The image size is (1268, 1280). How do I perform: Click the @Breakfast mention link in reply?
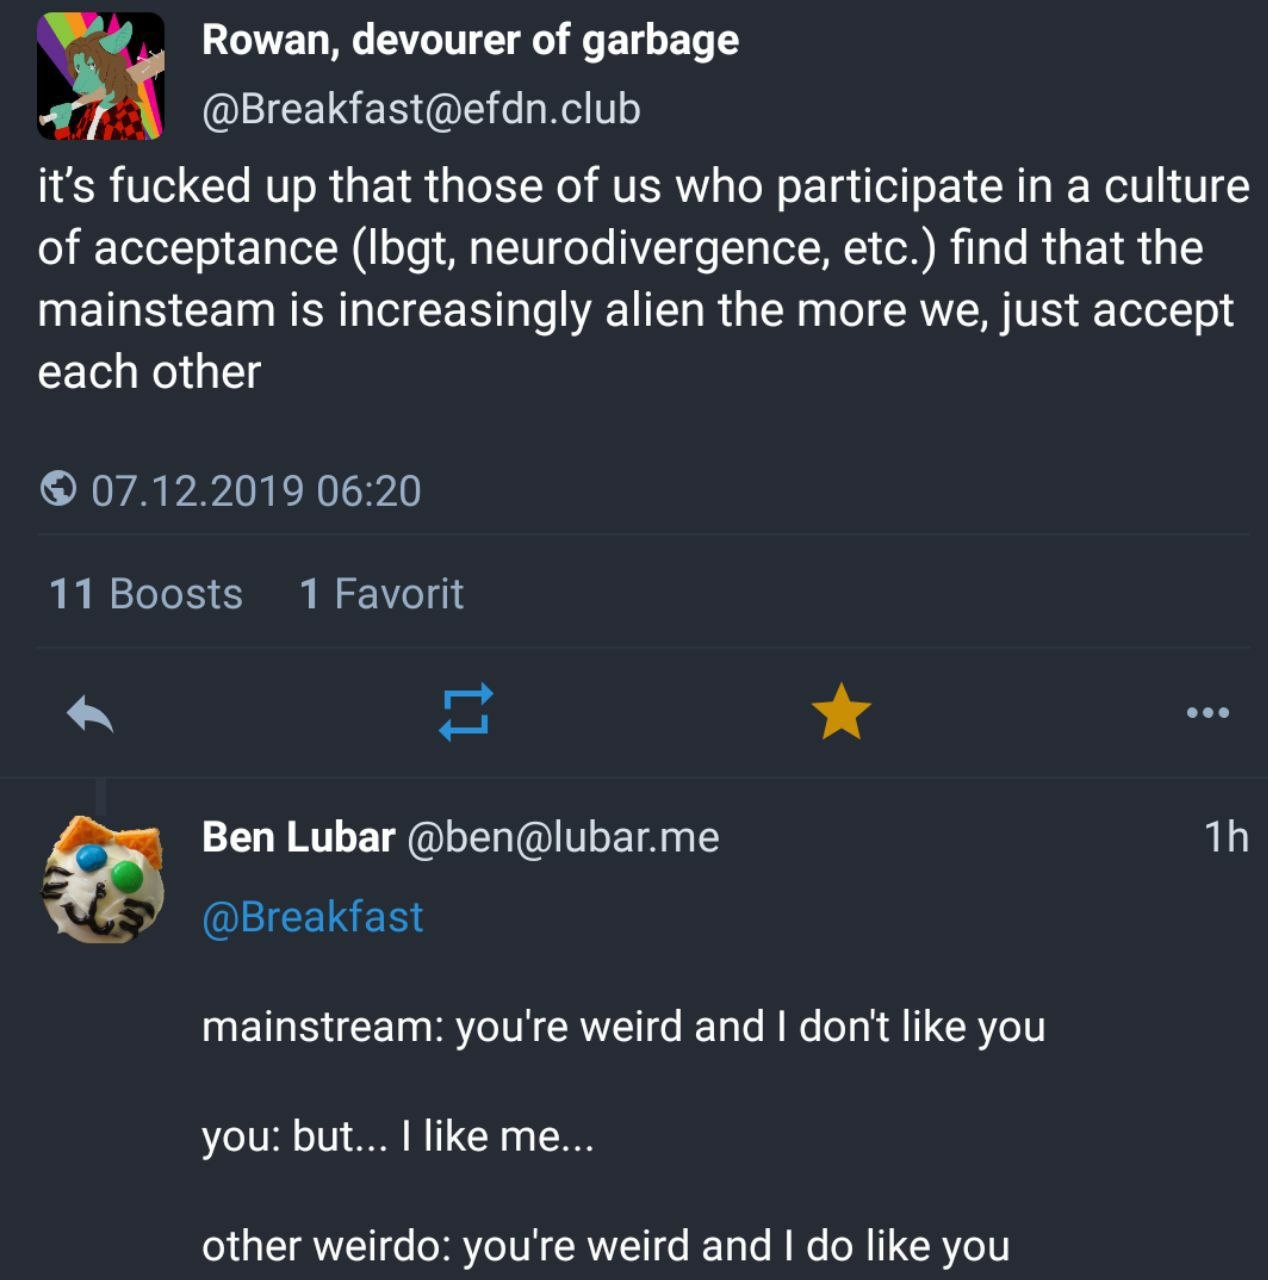click(x=312, y=917)
